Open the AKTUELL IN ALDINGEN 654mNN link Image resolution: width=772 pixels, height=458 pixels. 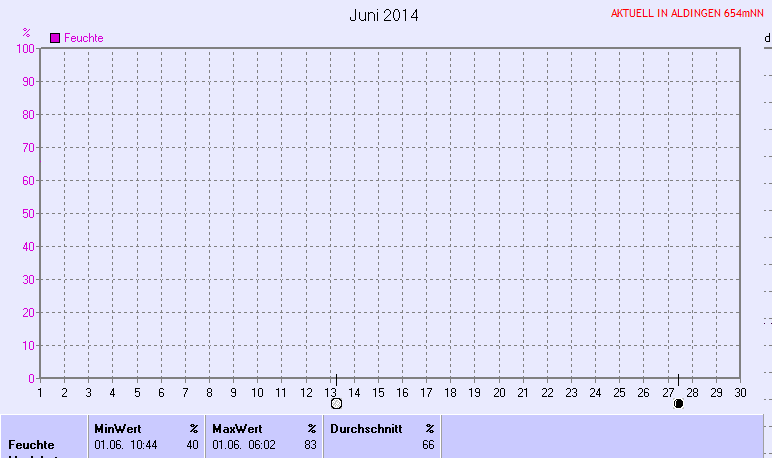point(687,14)
